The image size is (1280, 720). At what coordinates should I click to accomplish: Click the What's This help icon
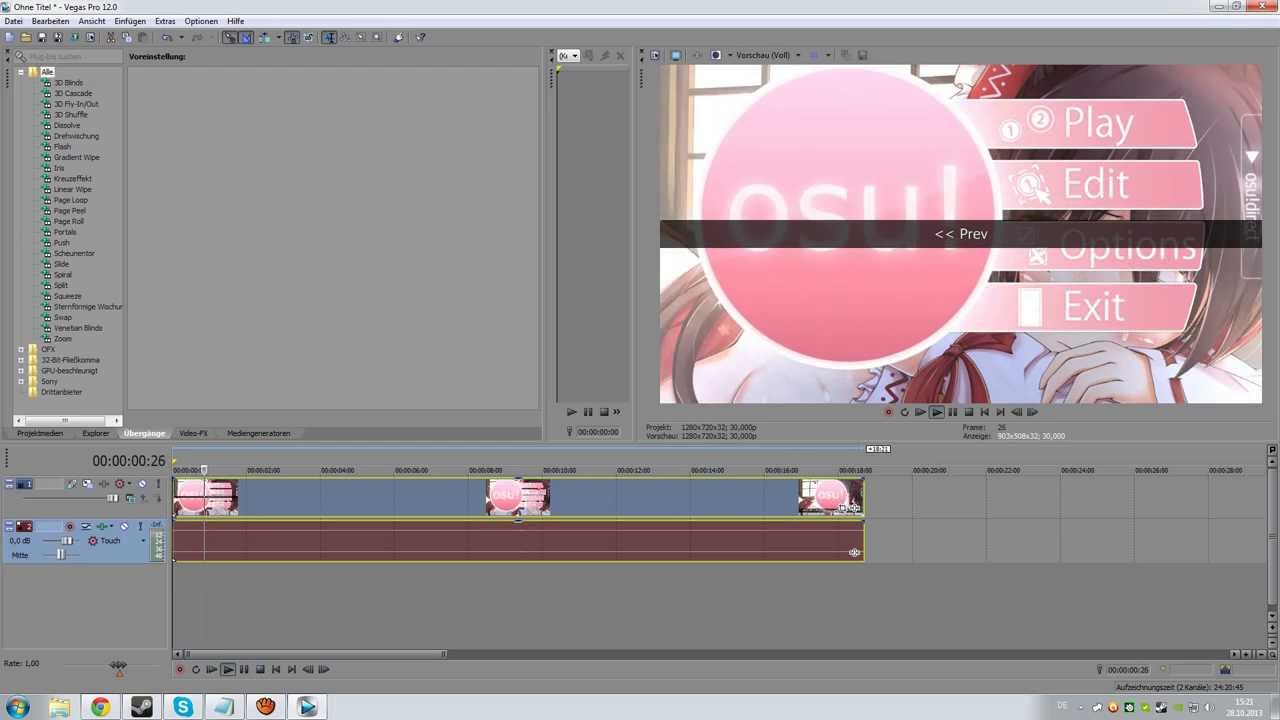point(420,38)
